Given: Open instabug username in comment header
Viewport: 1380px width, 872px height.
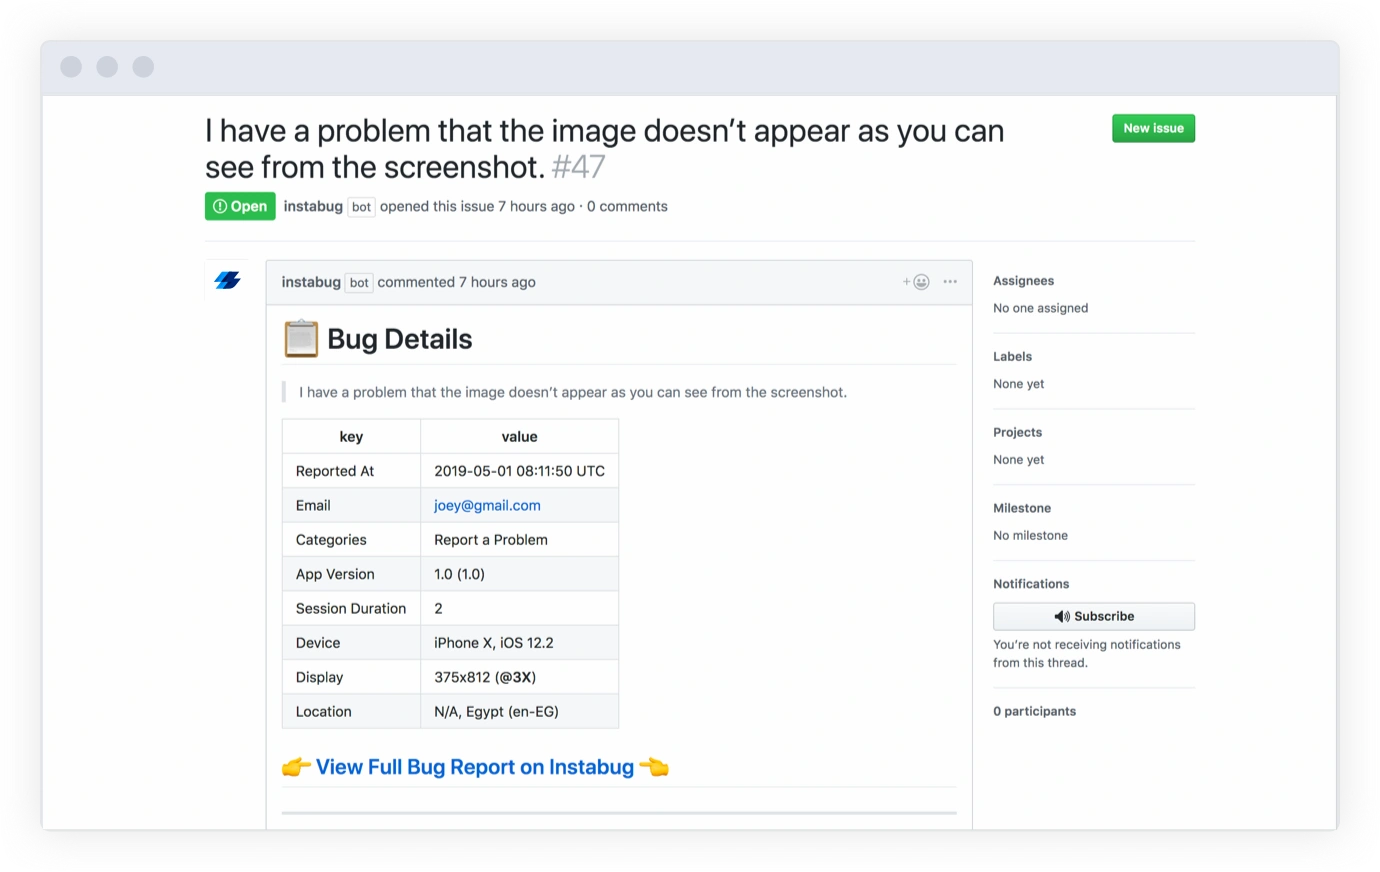Looking at the screenshot, I should (311, 282).
